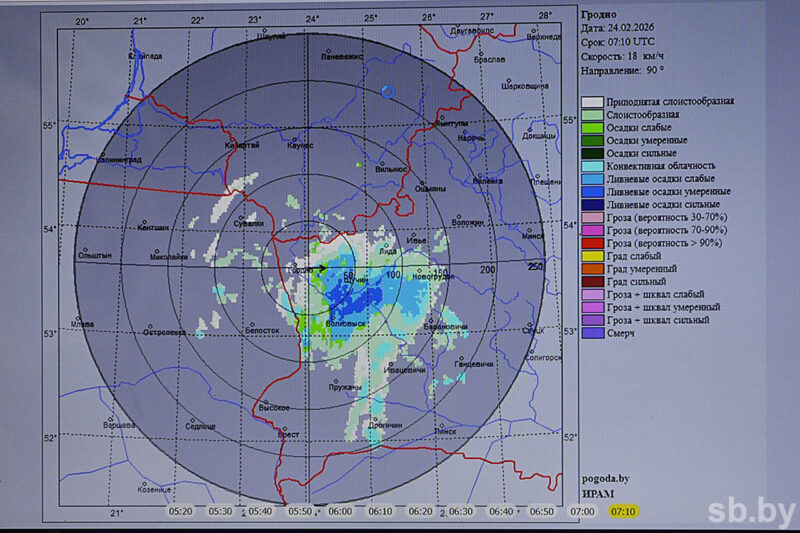Select the 06:00 time frame

point(340,511)
